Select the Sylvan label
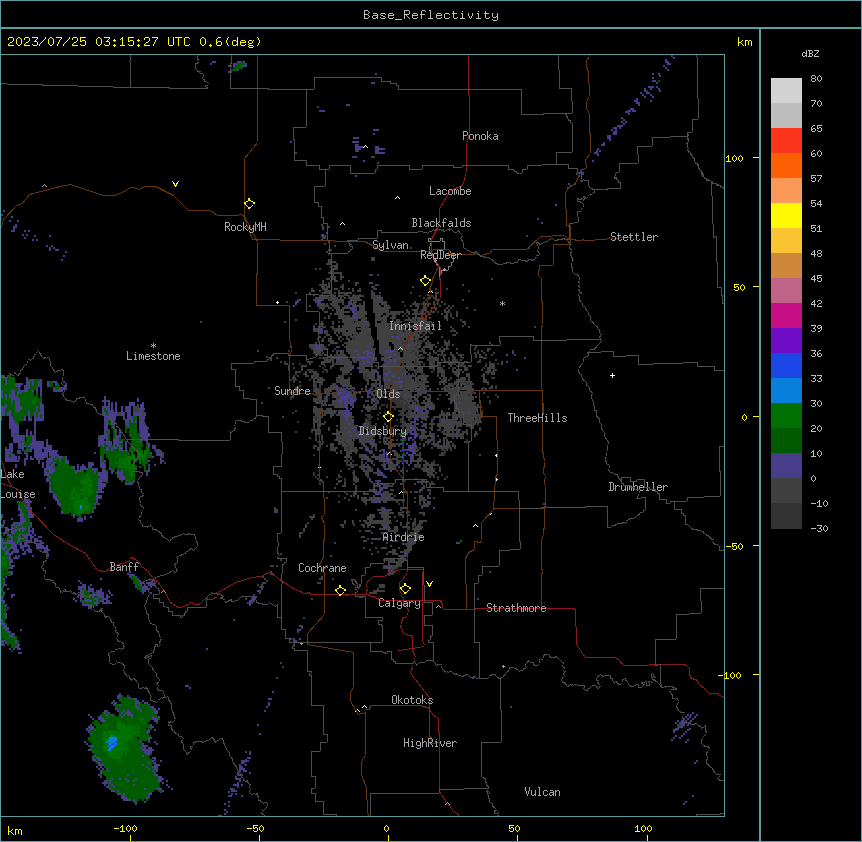The height and width of the screenshot is (842, 862). (390, 245)
